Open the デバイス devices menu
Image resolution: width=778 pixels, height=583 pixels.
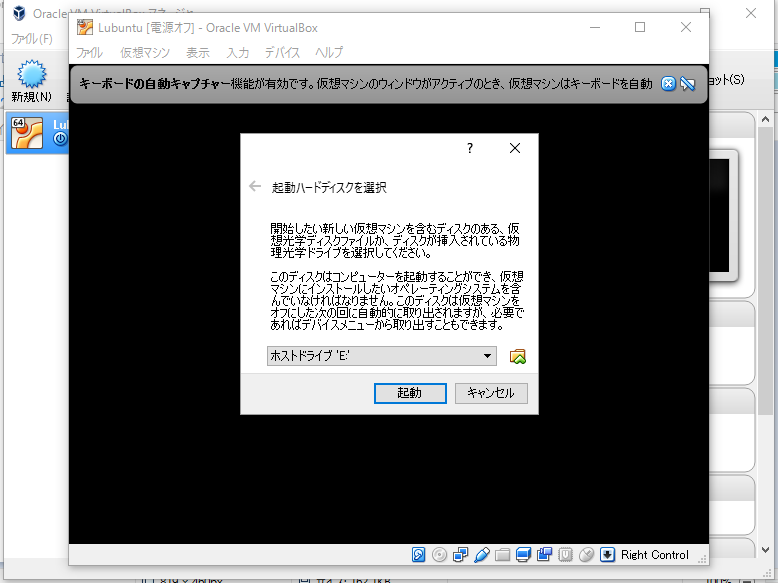[282, 53]
